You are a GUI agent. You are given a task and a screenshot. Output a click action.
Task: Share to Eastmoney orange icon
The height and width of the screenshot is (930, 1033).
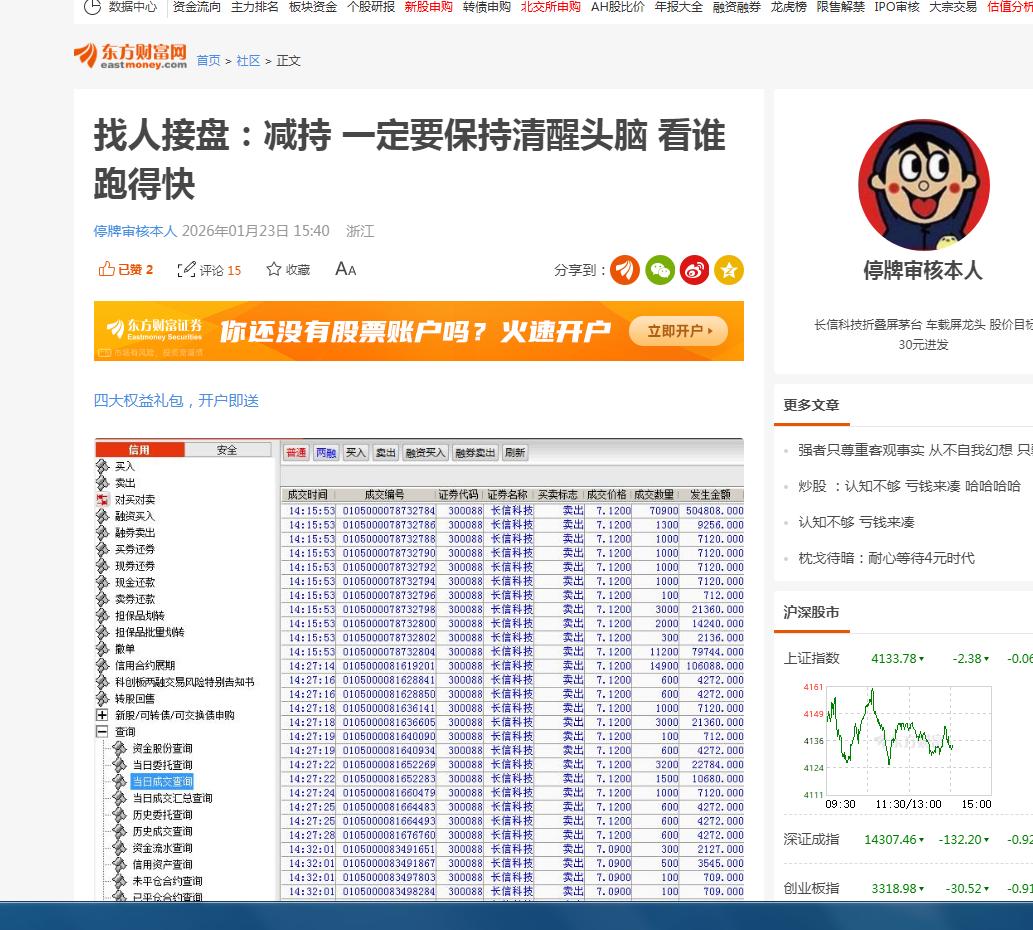625,270
